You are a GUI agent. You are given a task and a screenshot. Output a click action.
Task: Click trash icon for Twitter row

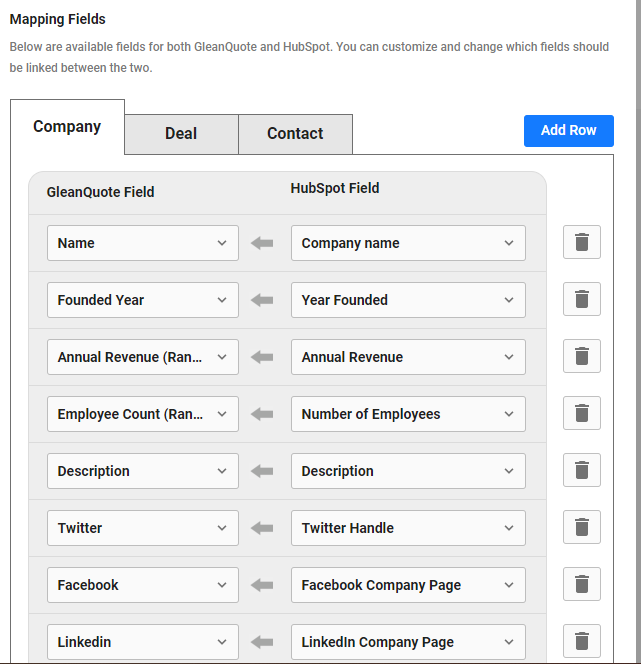[x=581, y=527]
